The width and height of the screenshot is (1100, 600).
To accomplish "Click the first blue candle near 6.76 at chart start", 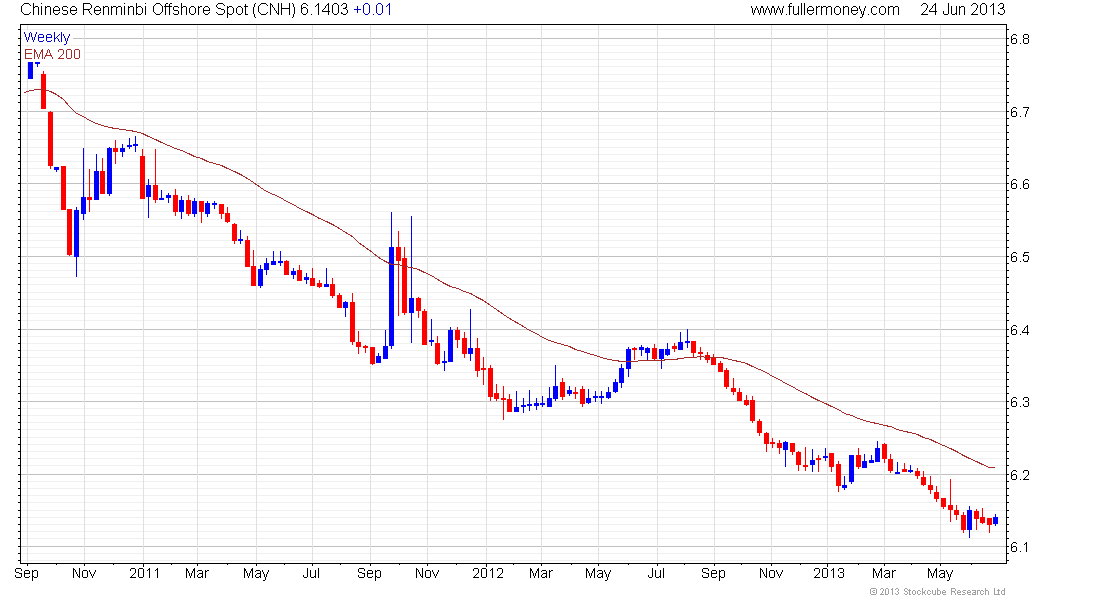I will 31,70.
